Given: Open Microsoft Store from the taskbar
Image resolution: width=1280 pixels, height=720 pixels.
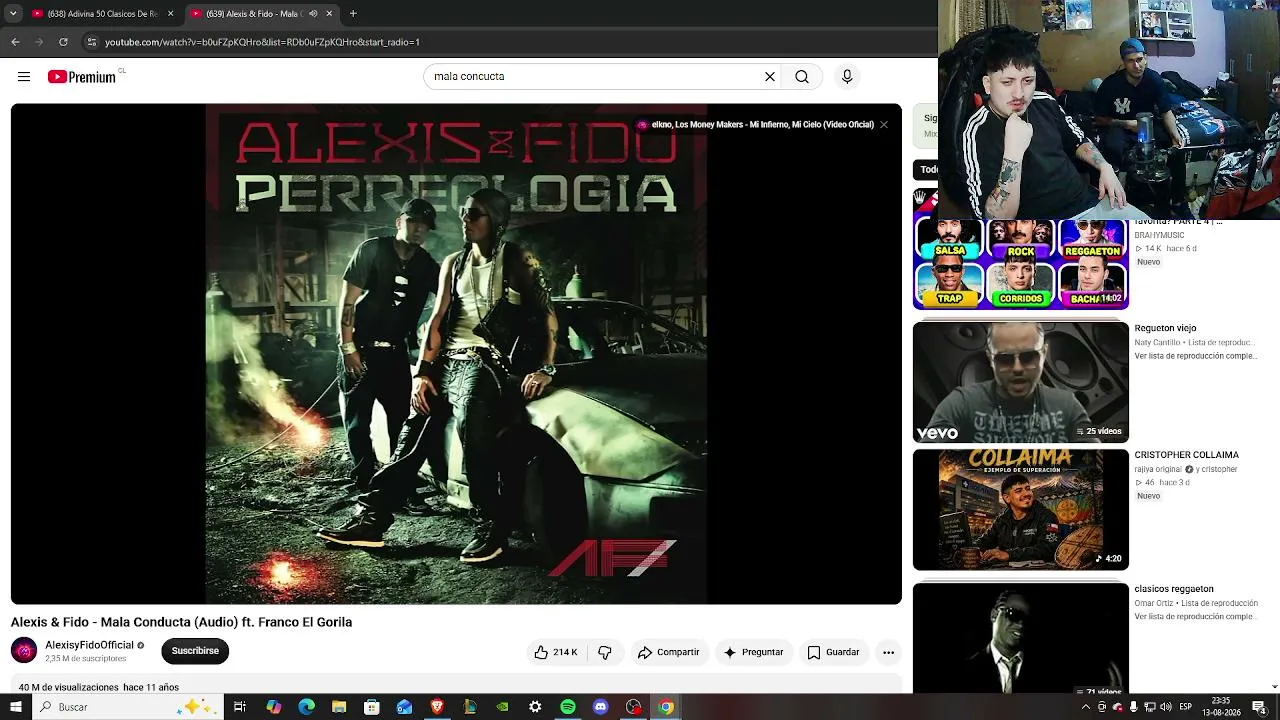Looking at the screenshot, I should (x=372, y=707).
